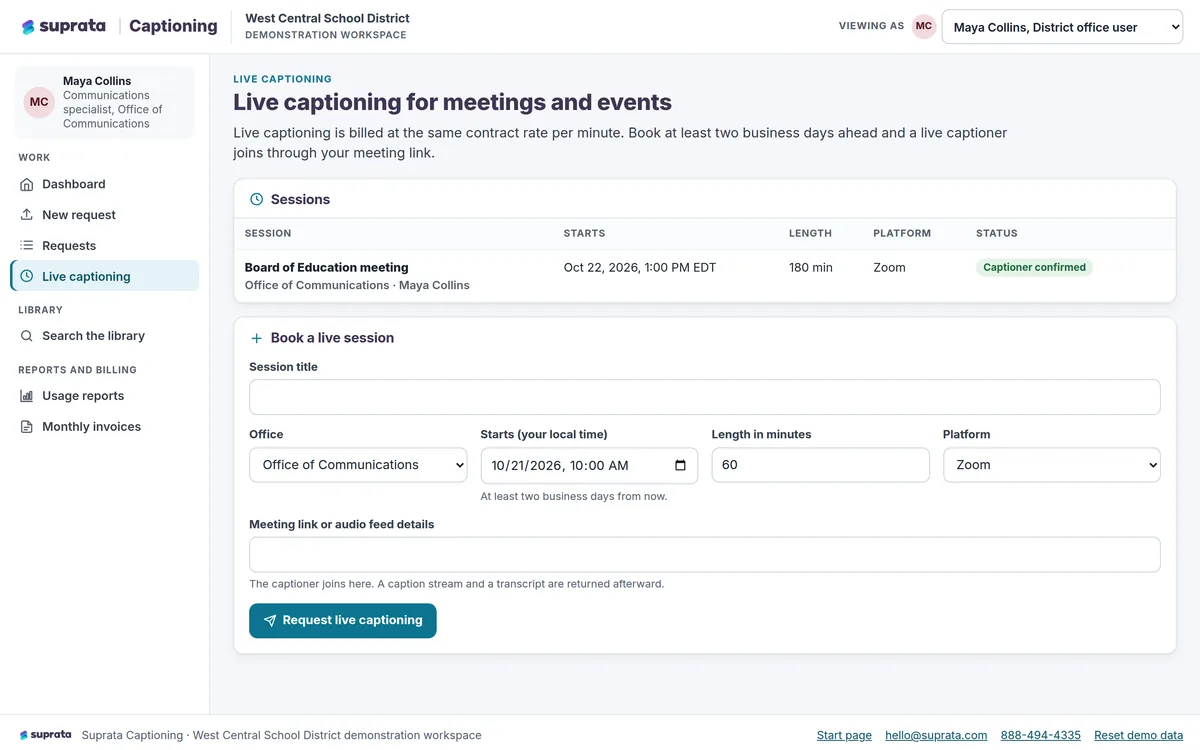Click the Captioning product name in the header
This screenshot has width=1200, height=750.
pos(173,26)
